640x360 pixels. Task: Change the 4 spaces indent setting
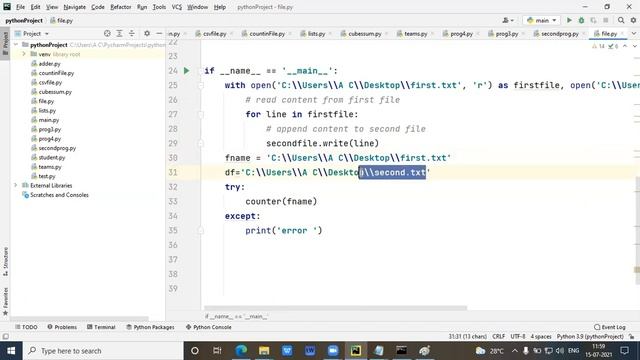(x=541, y=337)
